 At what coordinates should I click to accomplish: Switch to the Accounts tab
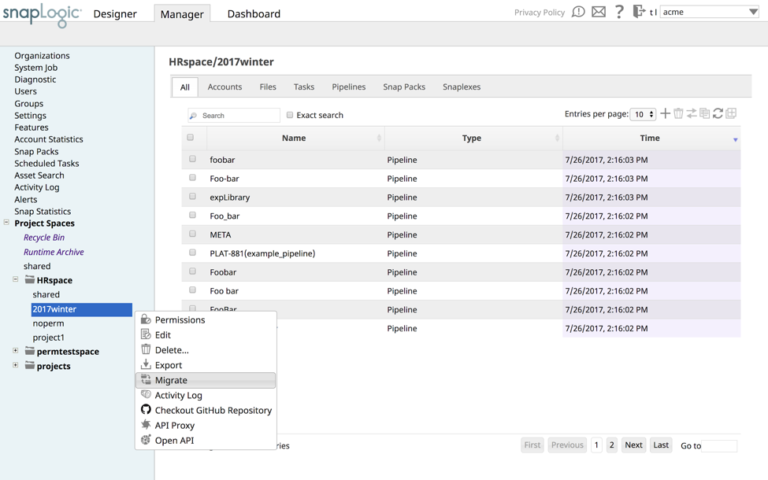pyautogui.click(x=225, y=87)
